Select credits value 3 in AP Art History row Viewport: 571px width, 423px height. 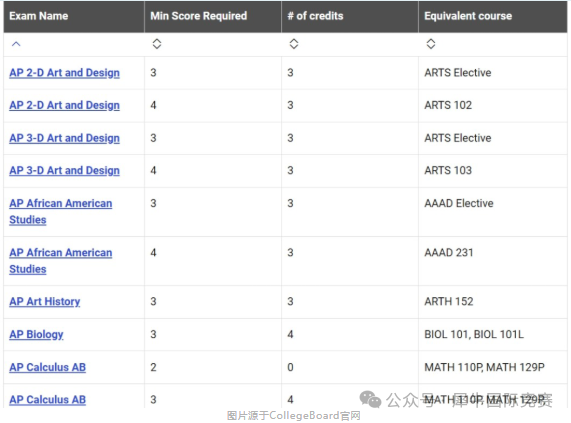290,301
